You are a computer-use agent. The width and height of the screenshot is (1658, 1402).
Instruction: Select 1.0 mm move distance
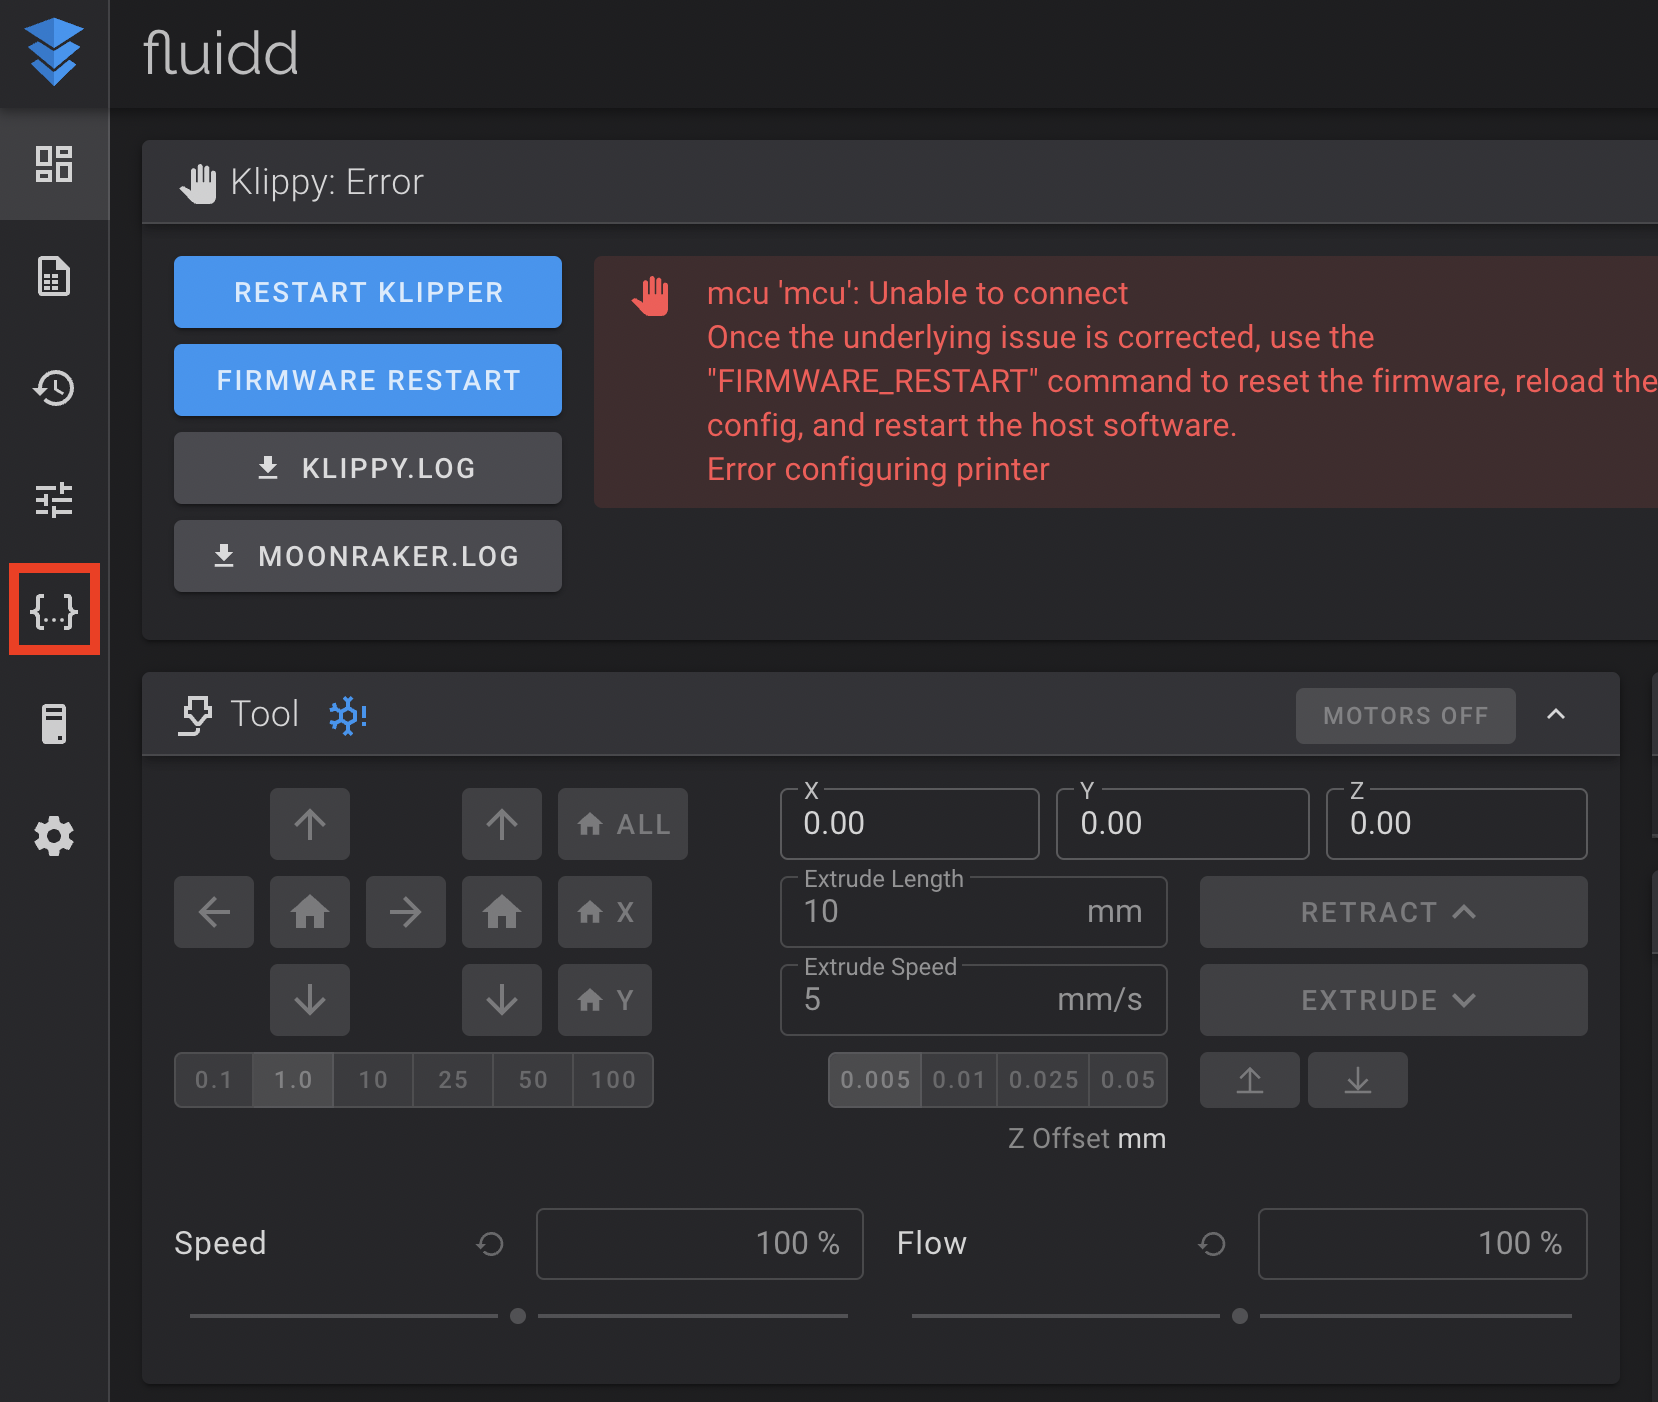click(293, 1080)
